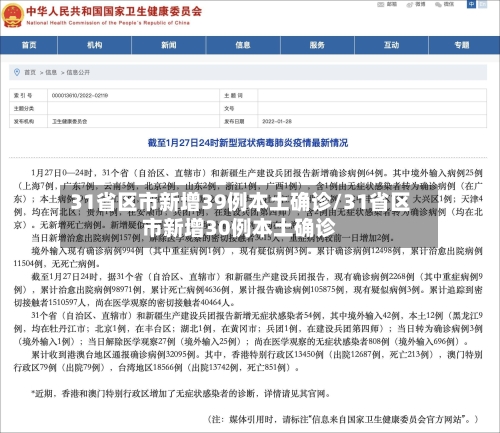Click the 微博 text label in header
Image resolution: width=500 pixels, height=433 pixels.
point(420,4)
